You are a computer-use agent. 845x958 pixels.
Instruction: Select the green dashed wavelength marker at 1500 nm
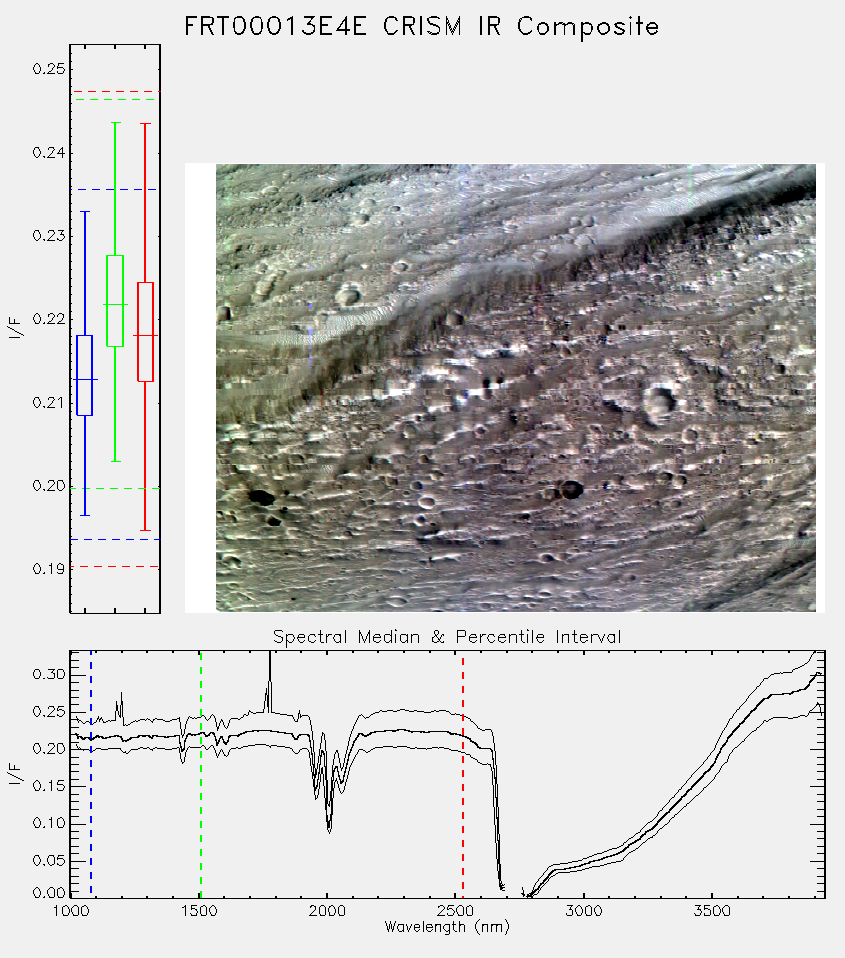[200, 773]
